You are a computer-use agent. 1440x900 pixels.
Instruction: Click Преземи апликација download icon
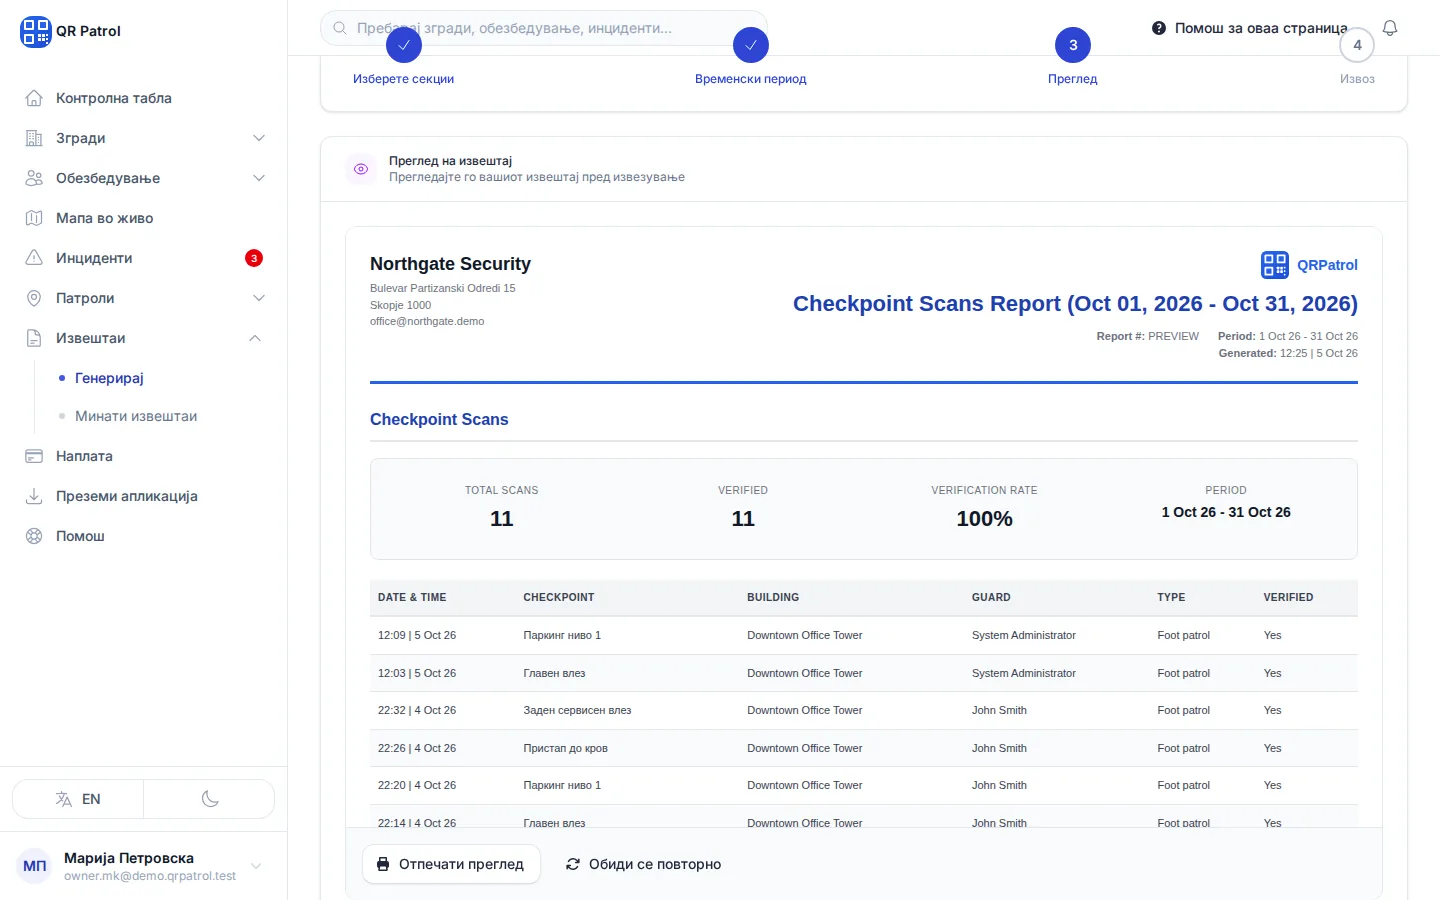[34, 496]
